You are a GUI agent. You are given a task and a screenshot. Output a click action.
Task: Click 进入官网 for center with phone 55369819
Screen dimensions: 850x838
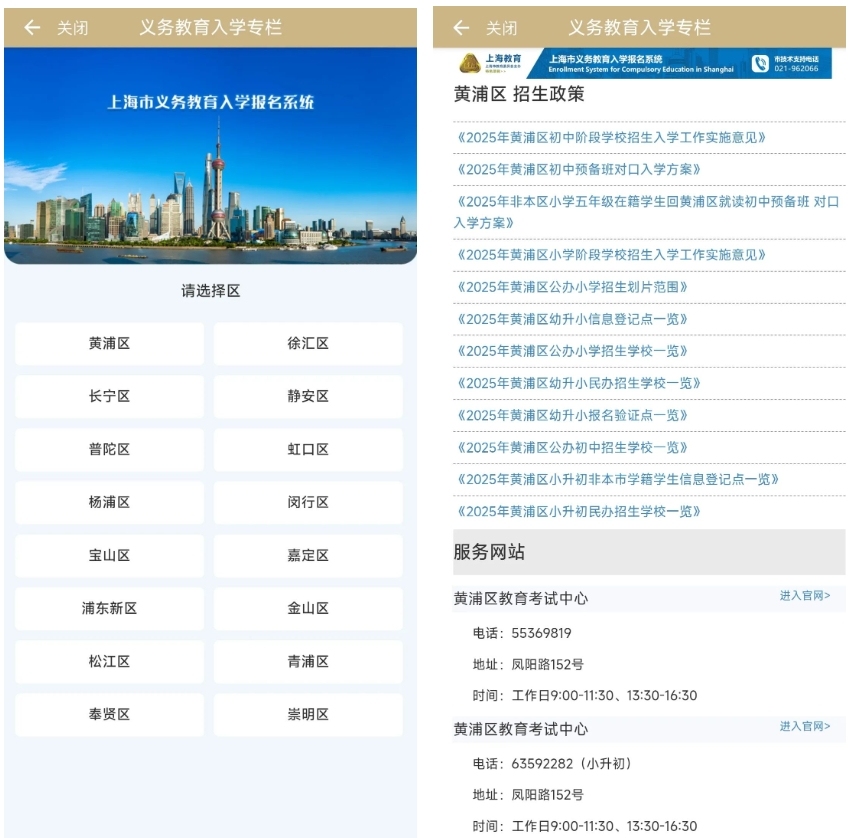pos(804,596)
